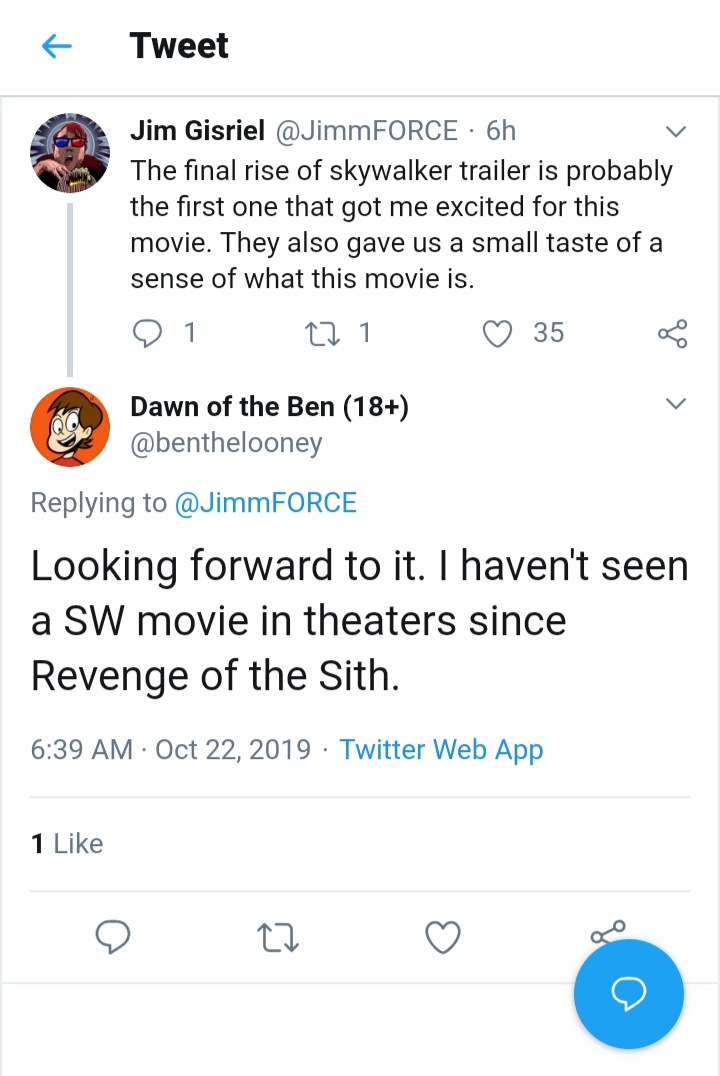Tap the blue floating reply button
Viewport: 720px width, 1076px height.
click(x=629, y=994)
